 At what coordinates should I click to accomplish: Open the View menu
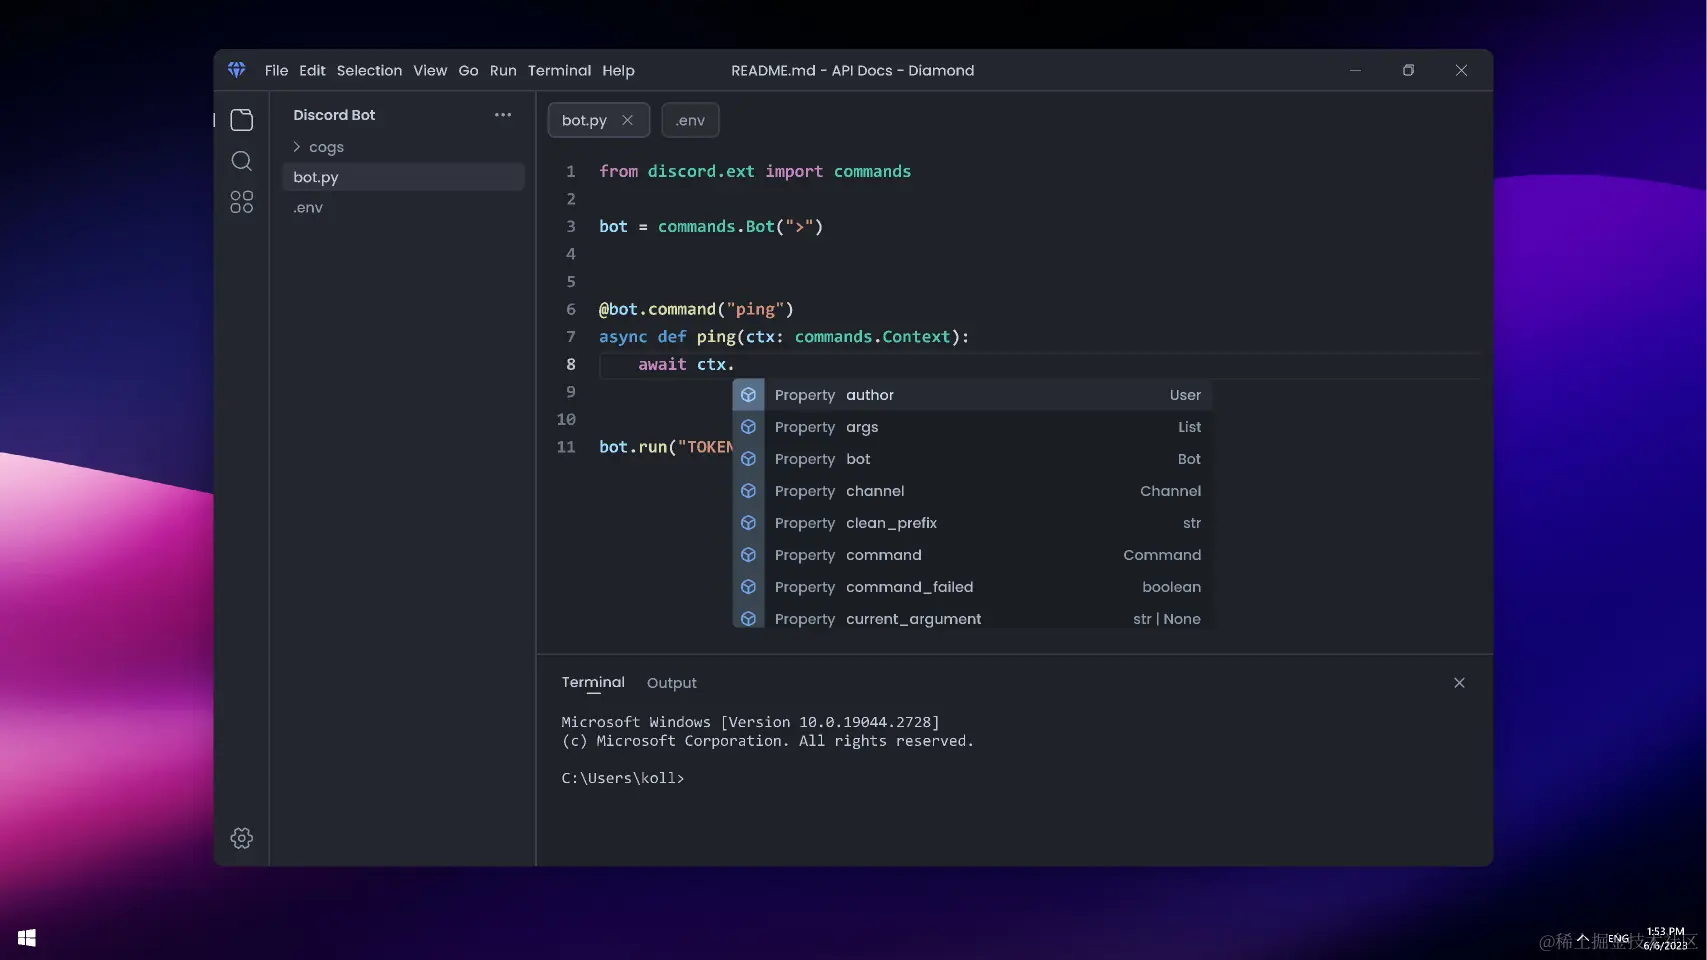[430, 70]
